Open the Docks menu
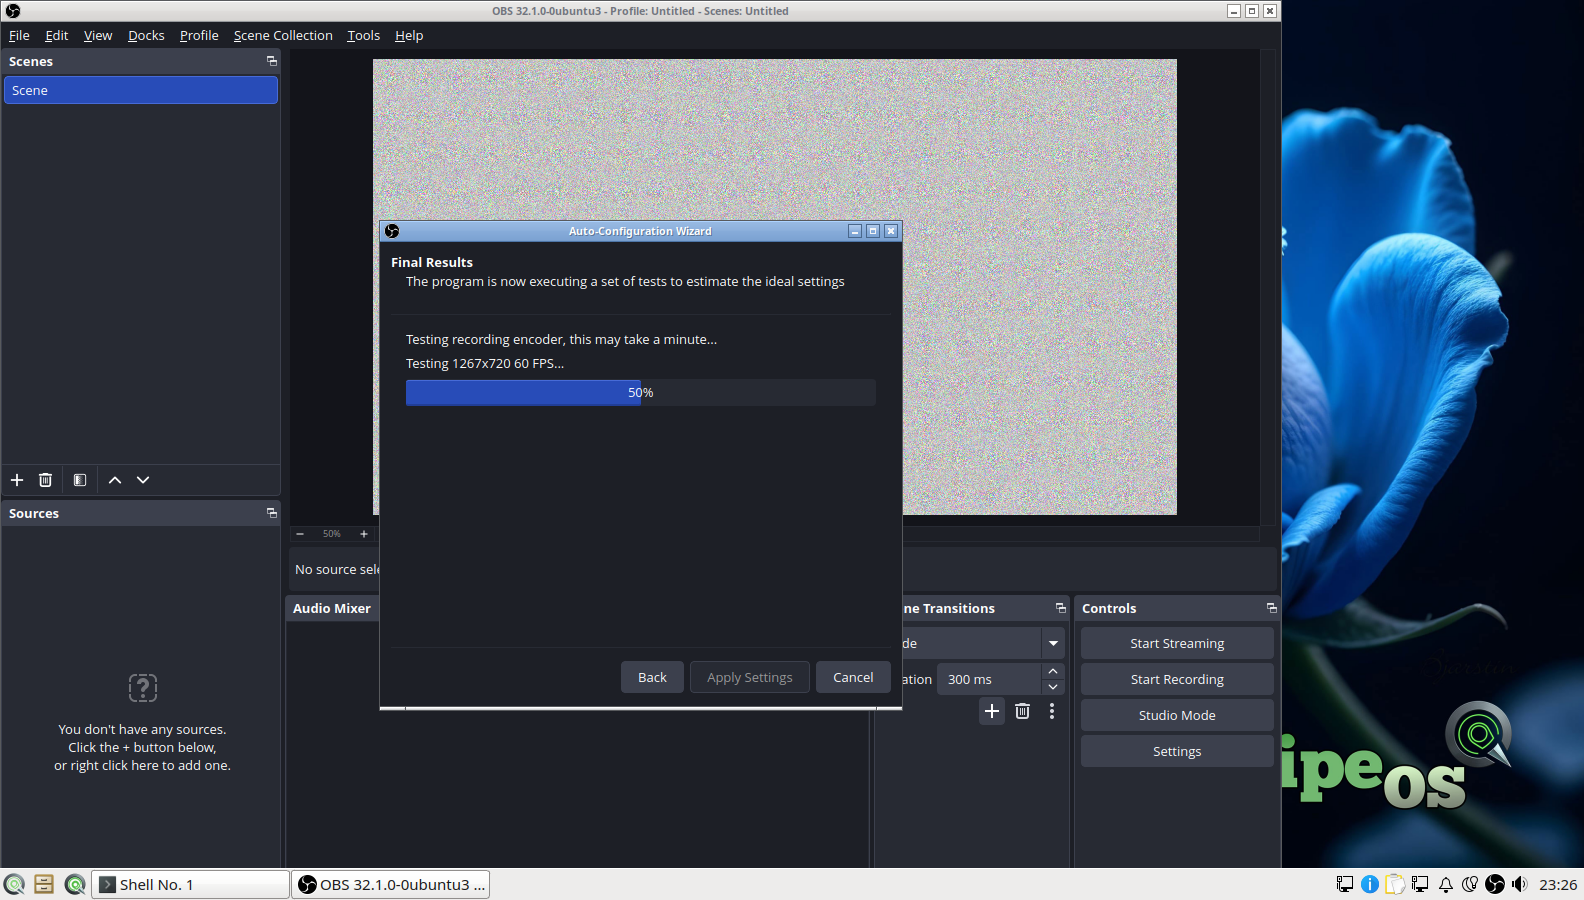Image resolution: width=1584 pixels, height=900 pixels. point(146,35)
